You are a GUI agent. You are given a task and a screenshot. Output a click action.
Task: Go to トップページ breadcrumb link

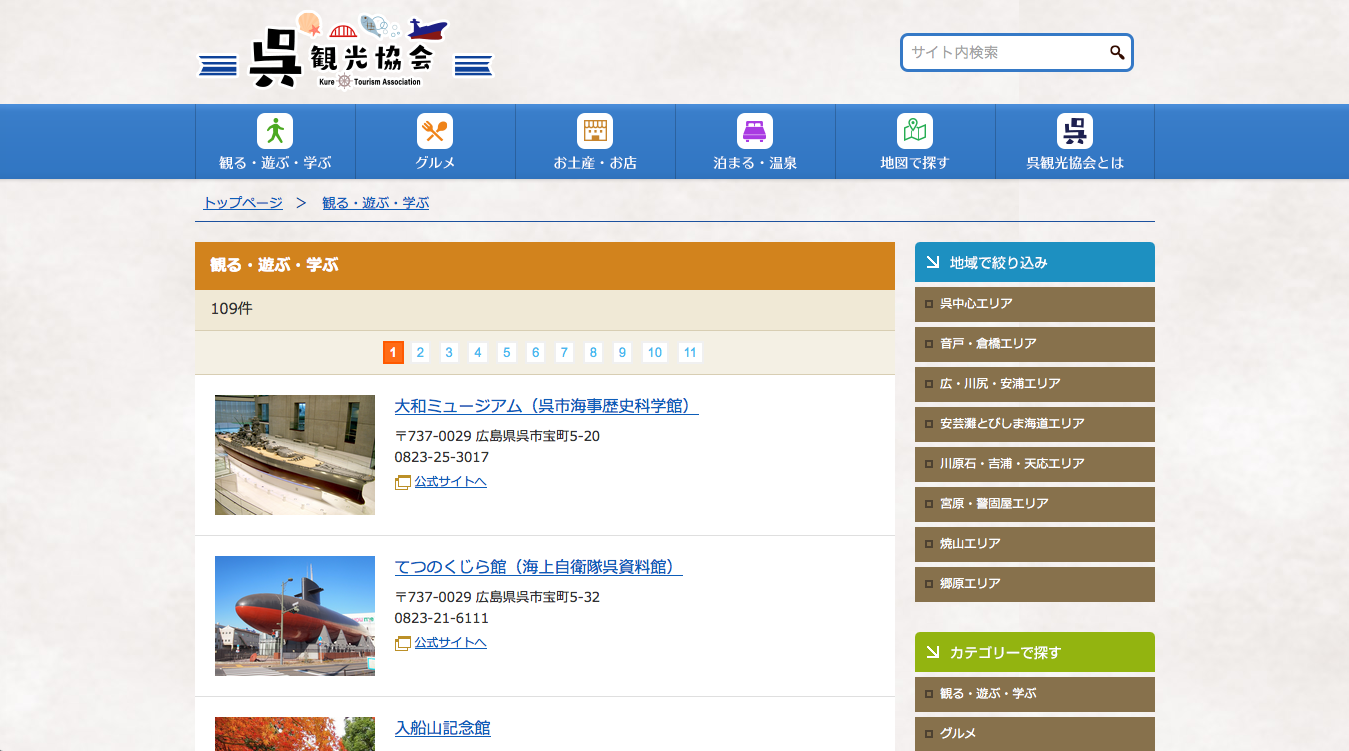243,203
